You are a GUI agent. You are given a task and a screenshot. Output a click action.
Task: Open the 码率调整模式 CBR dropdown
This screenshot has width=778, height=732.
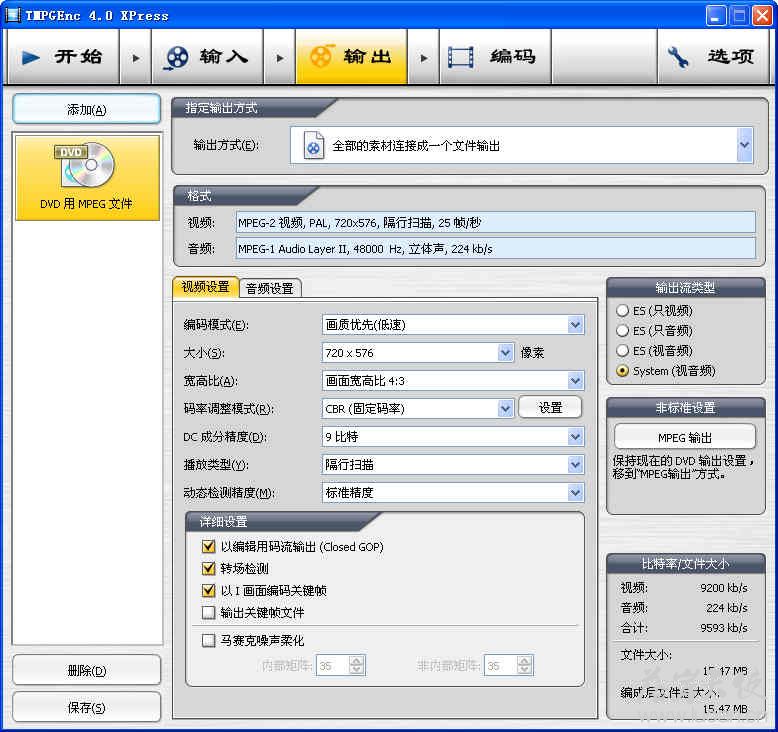coord(505,408)
